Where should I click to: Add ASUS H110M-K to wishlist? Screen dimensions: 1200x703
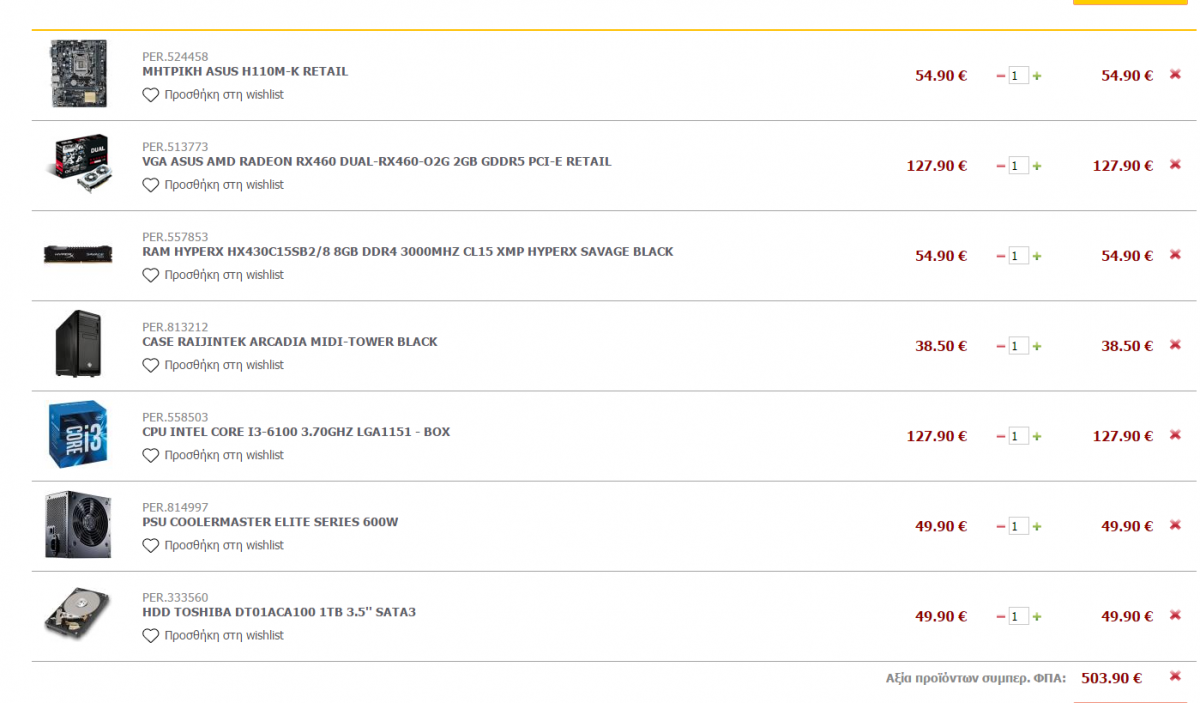click(213, 95)
